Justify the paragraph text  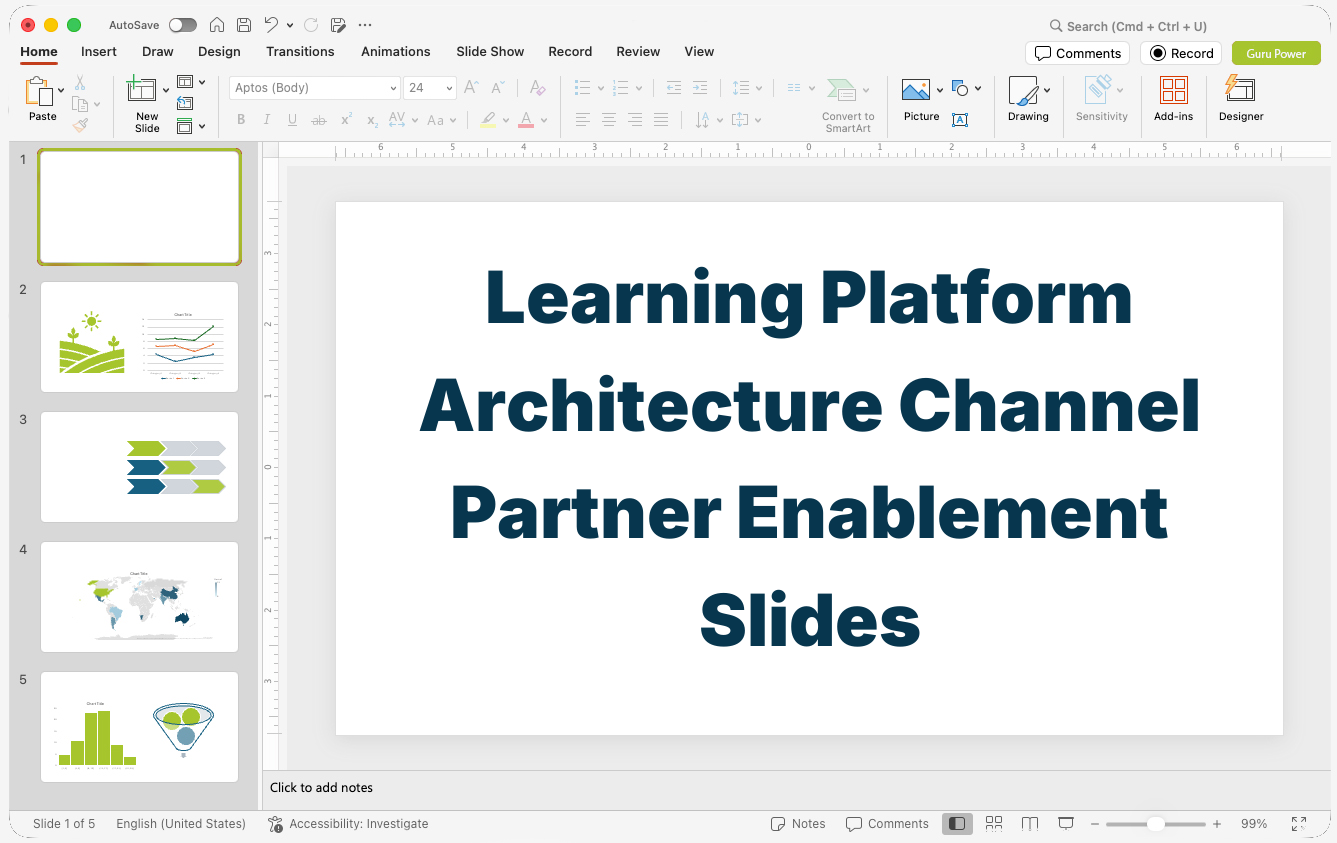[661, 120]
